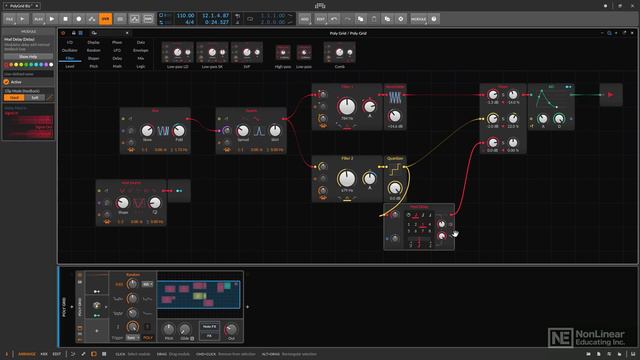Click the zoom magnifier icon in Grid header
Image resolution: width=640 pixels, height=360 pixels.
[609, 33]
